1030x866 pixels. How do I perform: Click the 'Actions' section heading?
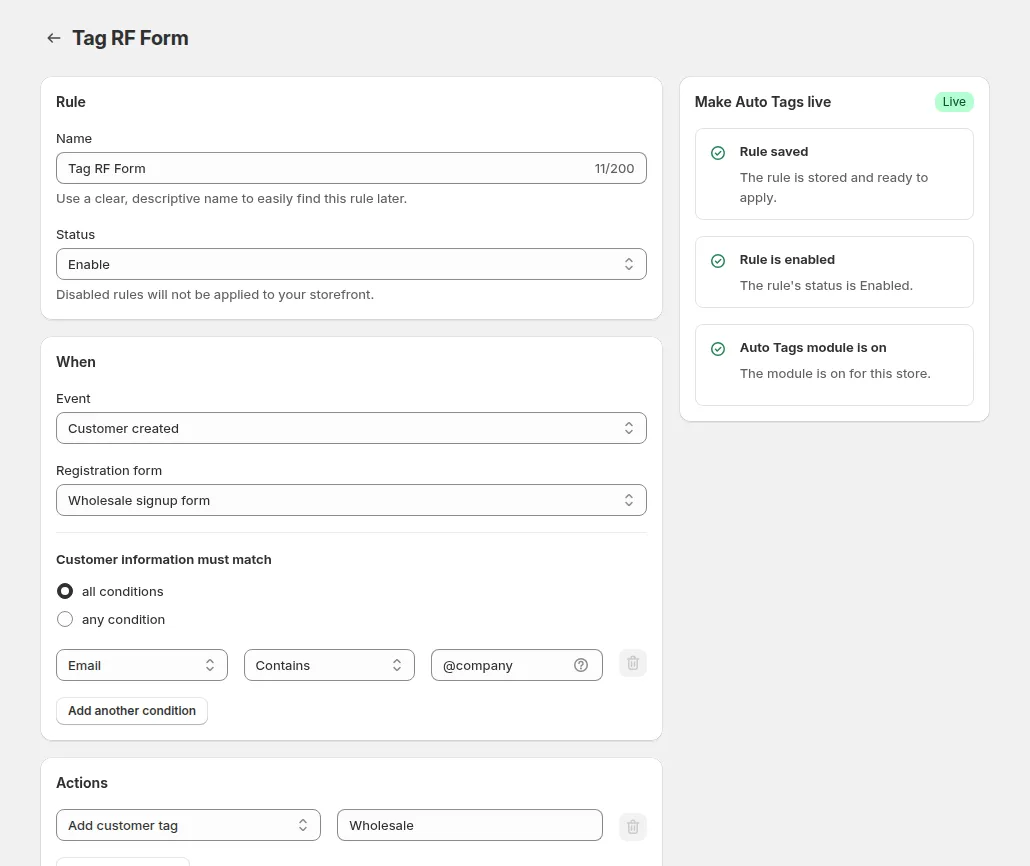[81, 783]
